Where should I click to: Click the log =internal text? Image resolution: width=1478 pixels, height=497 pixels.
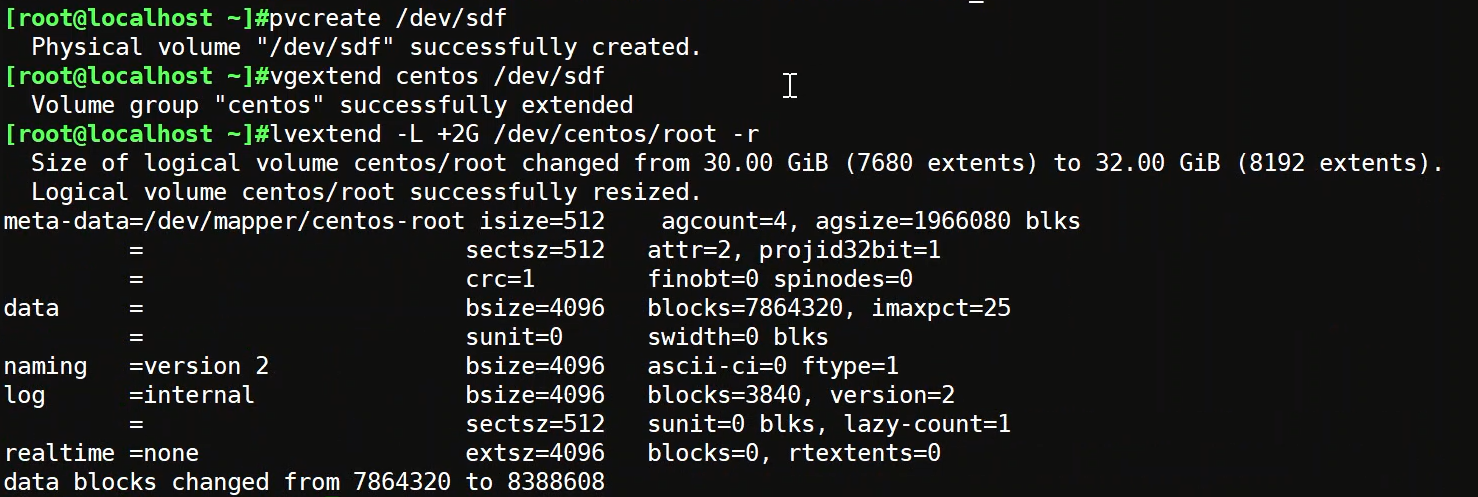click(129, 395)
